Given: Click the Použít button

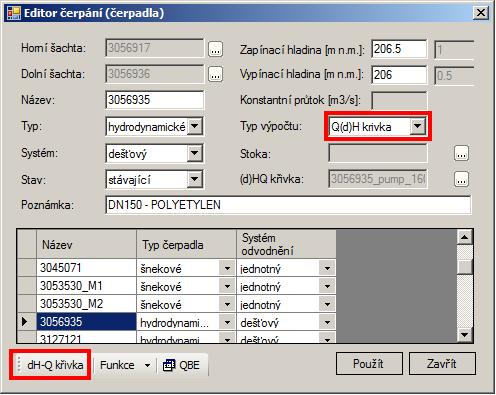Looking at the screenshot, I should pos(369,364).
